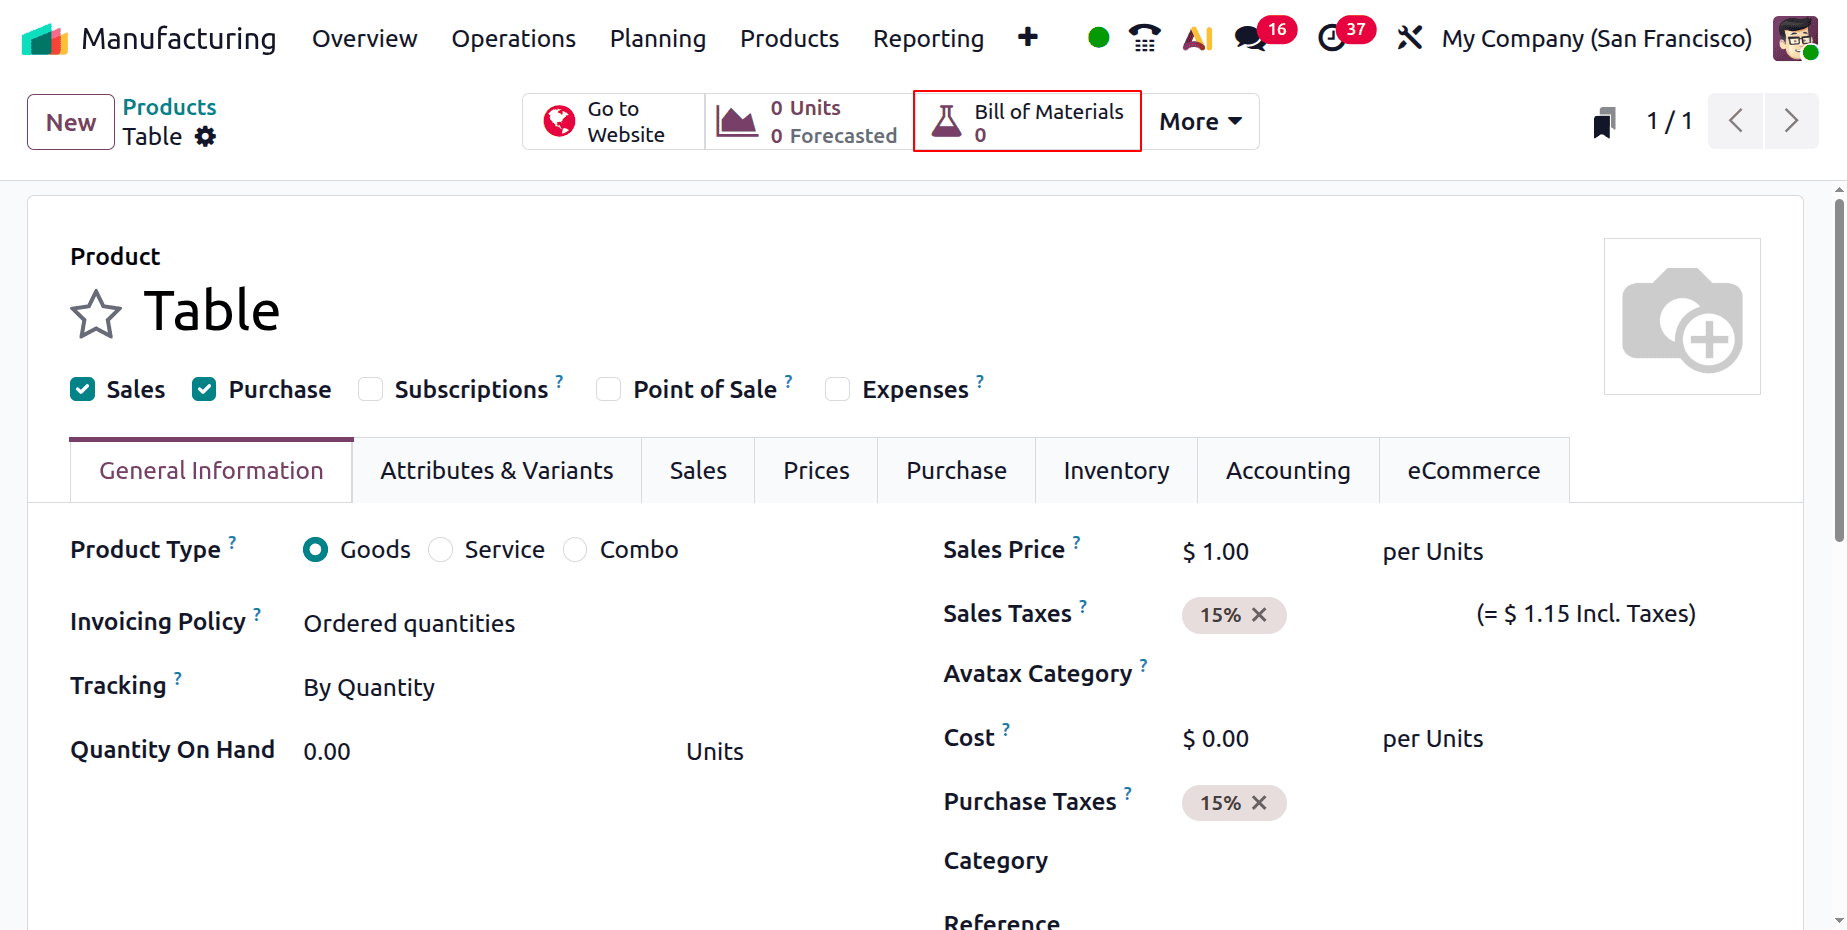The image size is (1847, 930).
Task: Open the Planning menu
Action: tap(658, 38)
